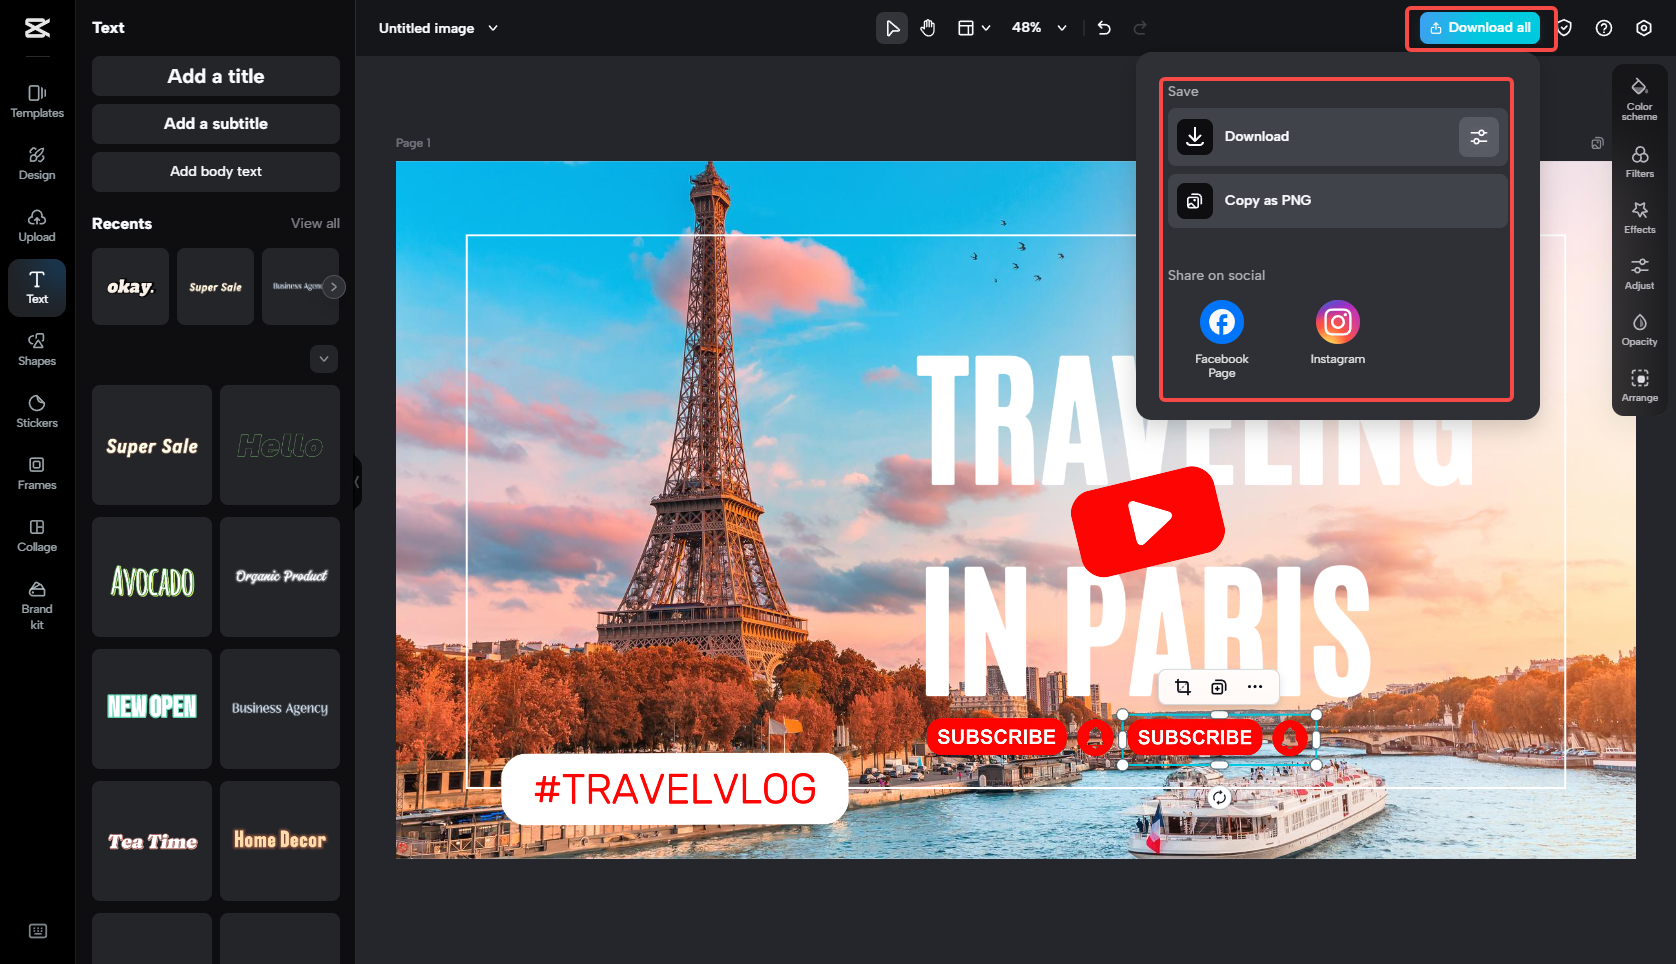This screenshot has width=1676, height=964.
Task: Select the Text sidebar tab
Action: pyautogui.click(x=37, y=288)
